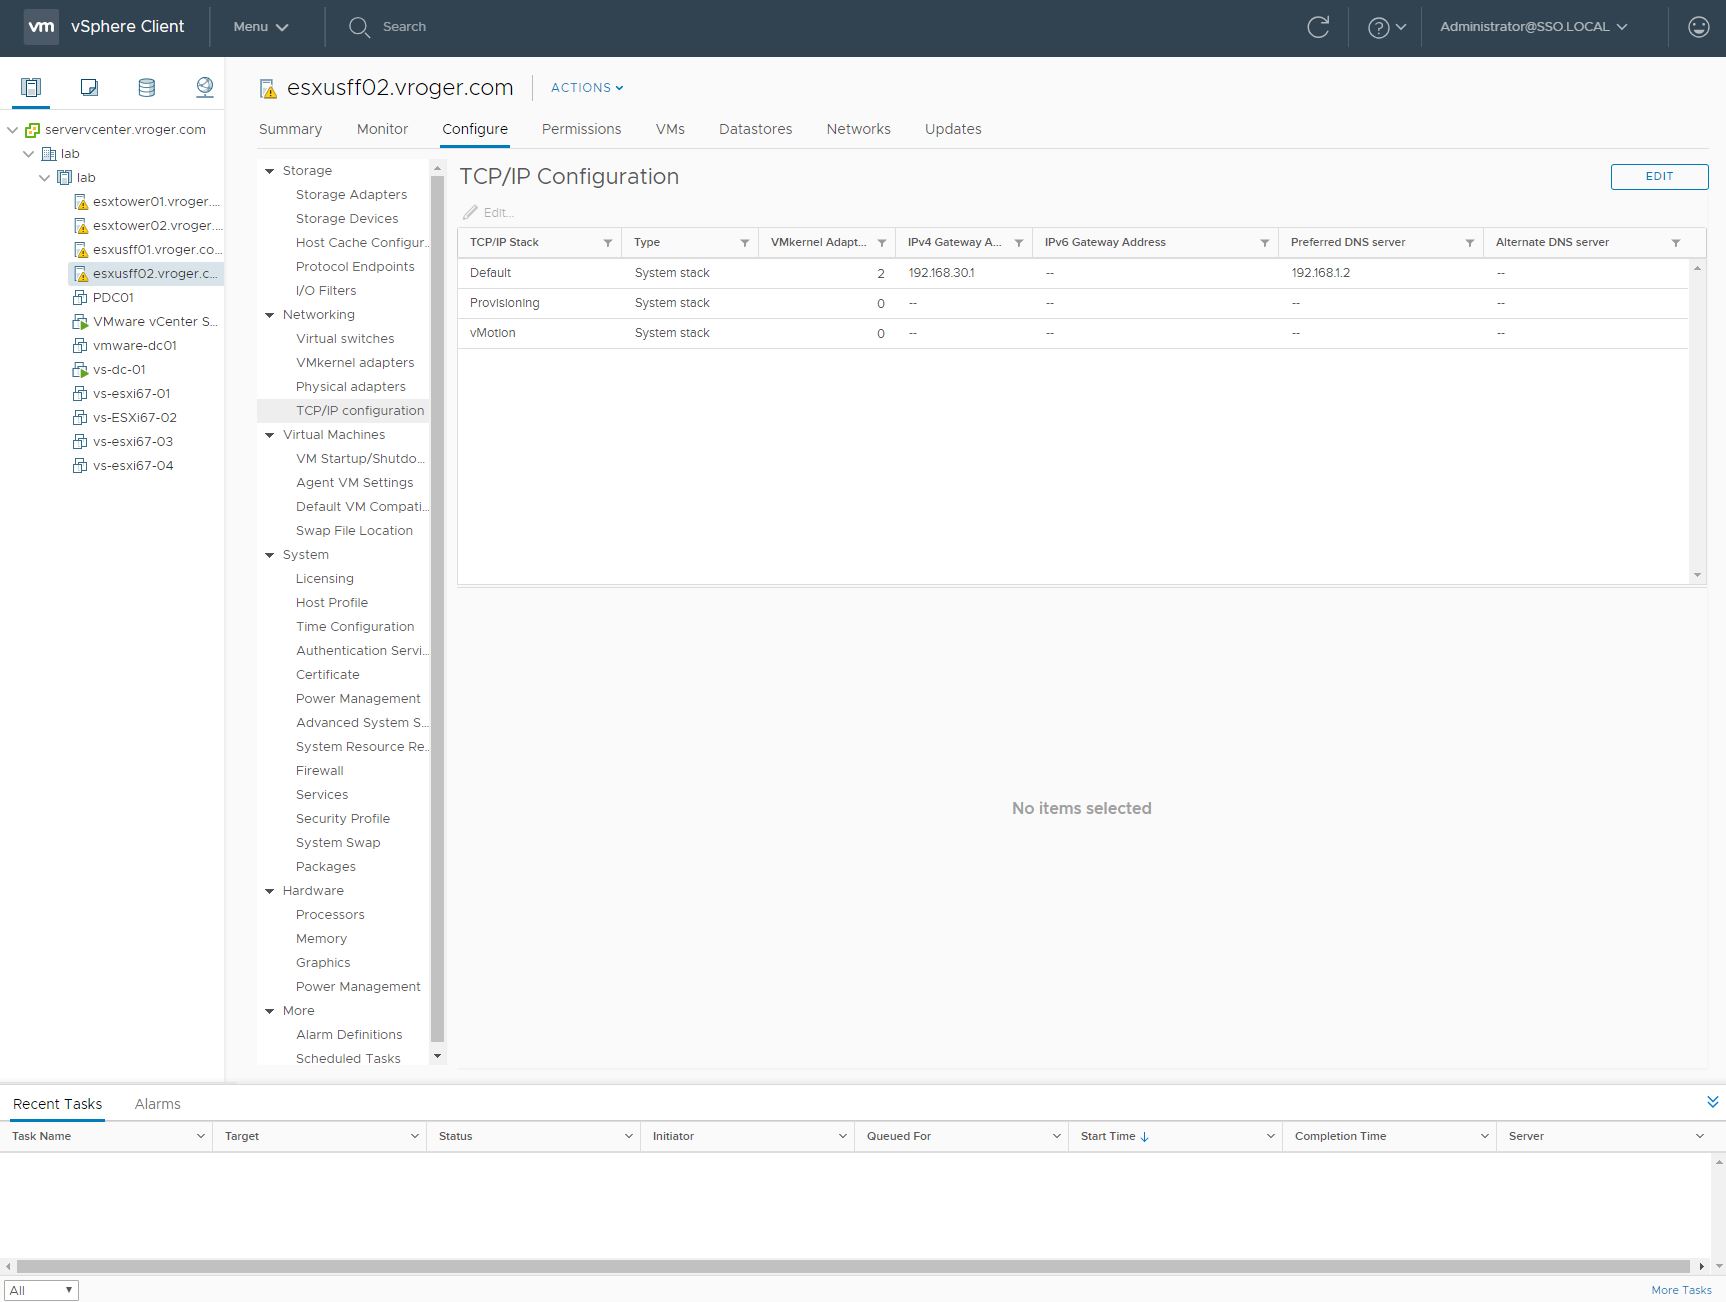Click the vm logo in header
This screenshot has height=1302, width=1726.
41,26
